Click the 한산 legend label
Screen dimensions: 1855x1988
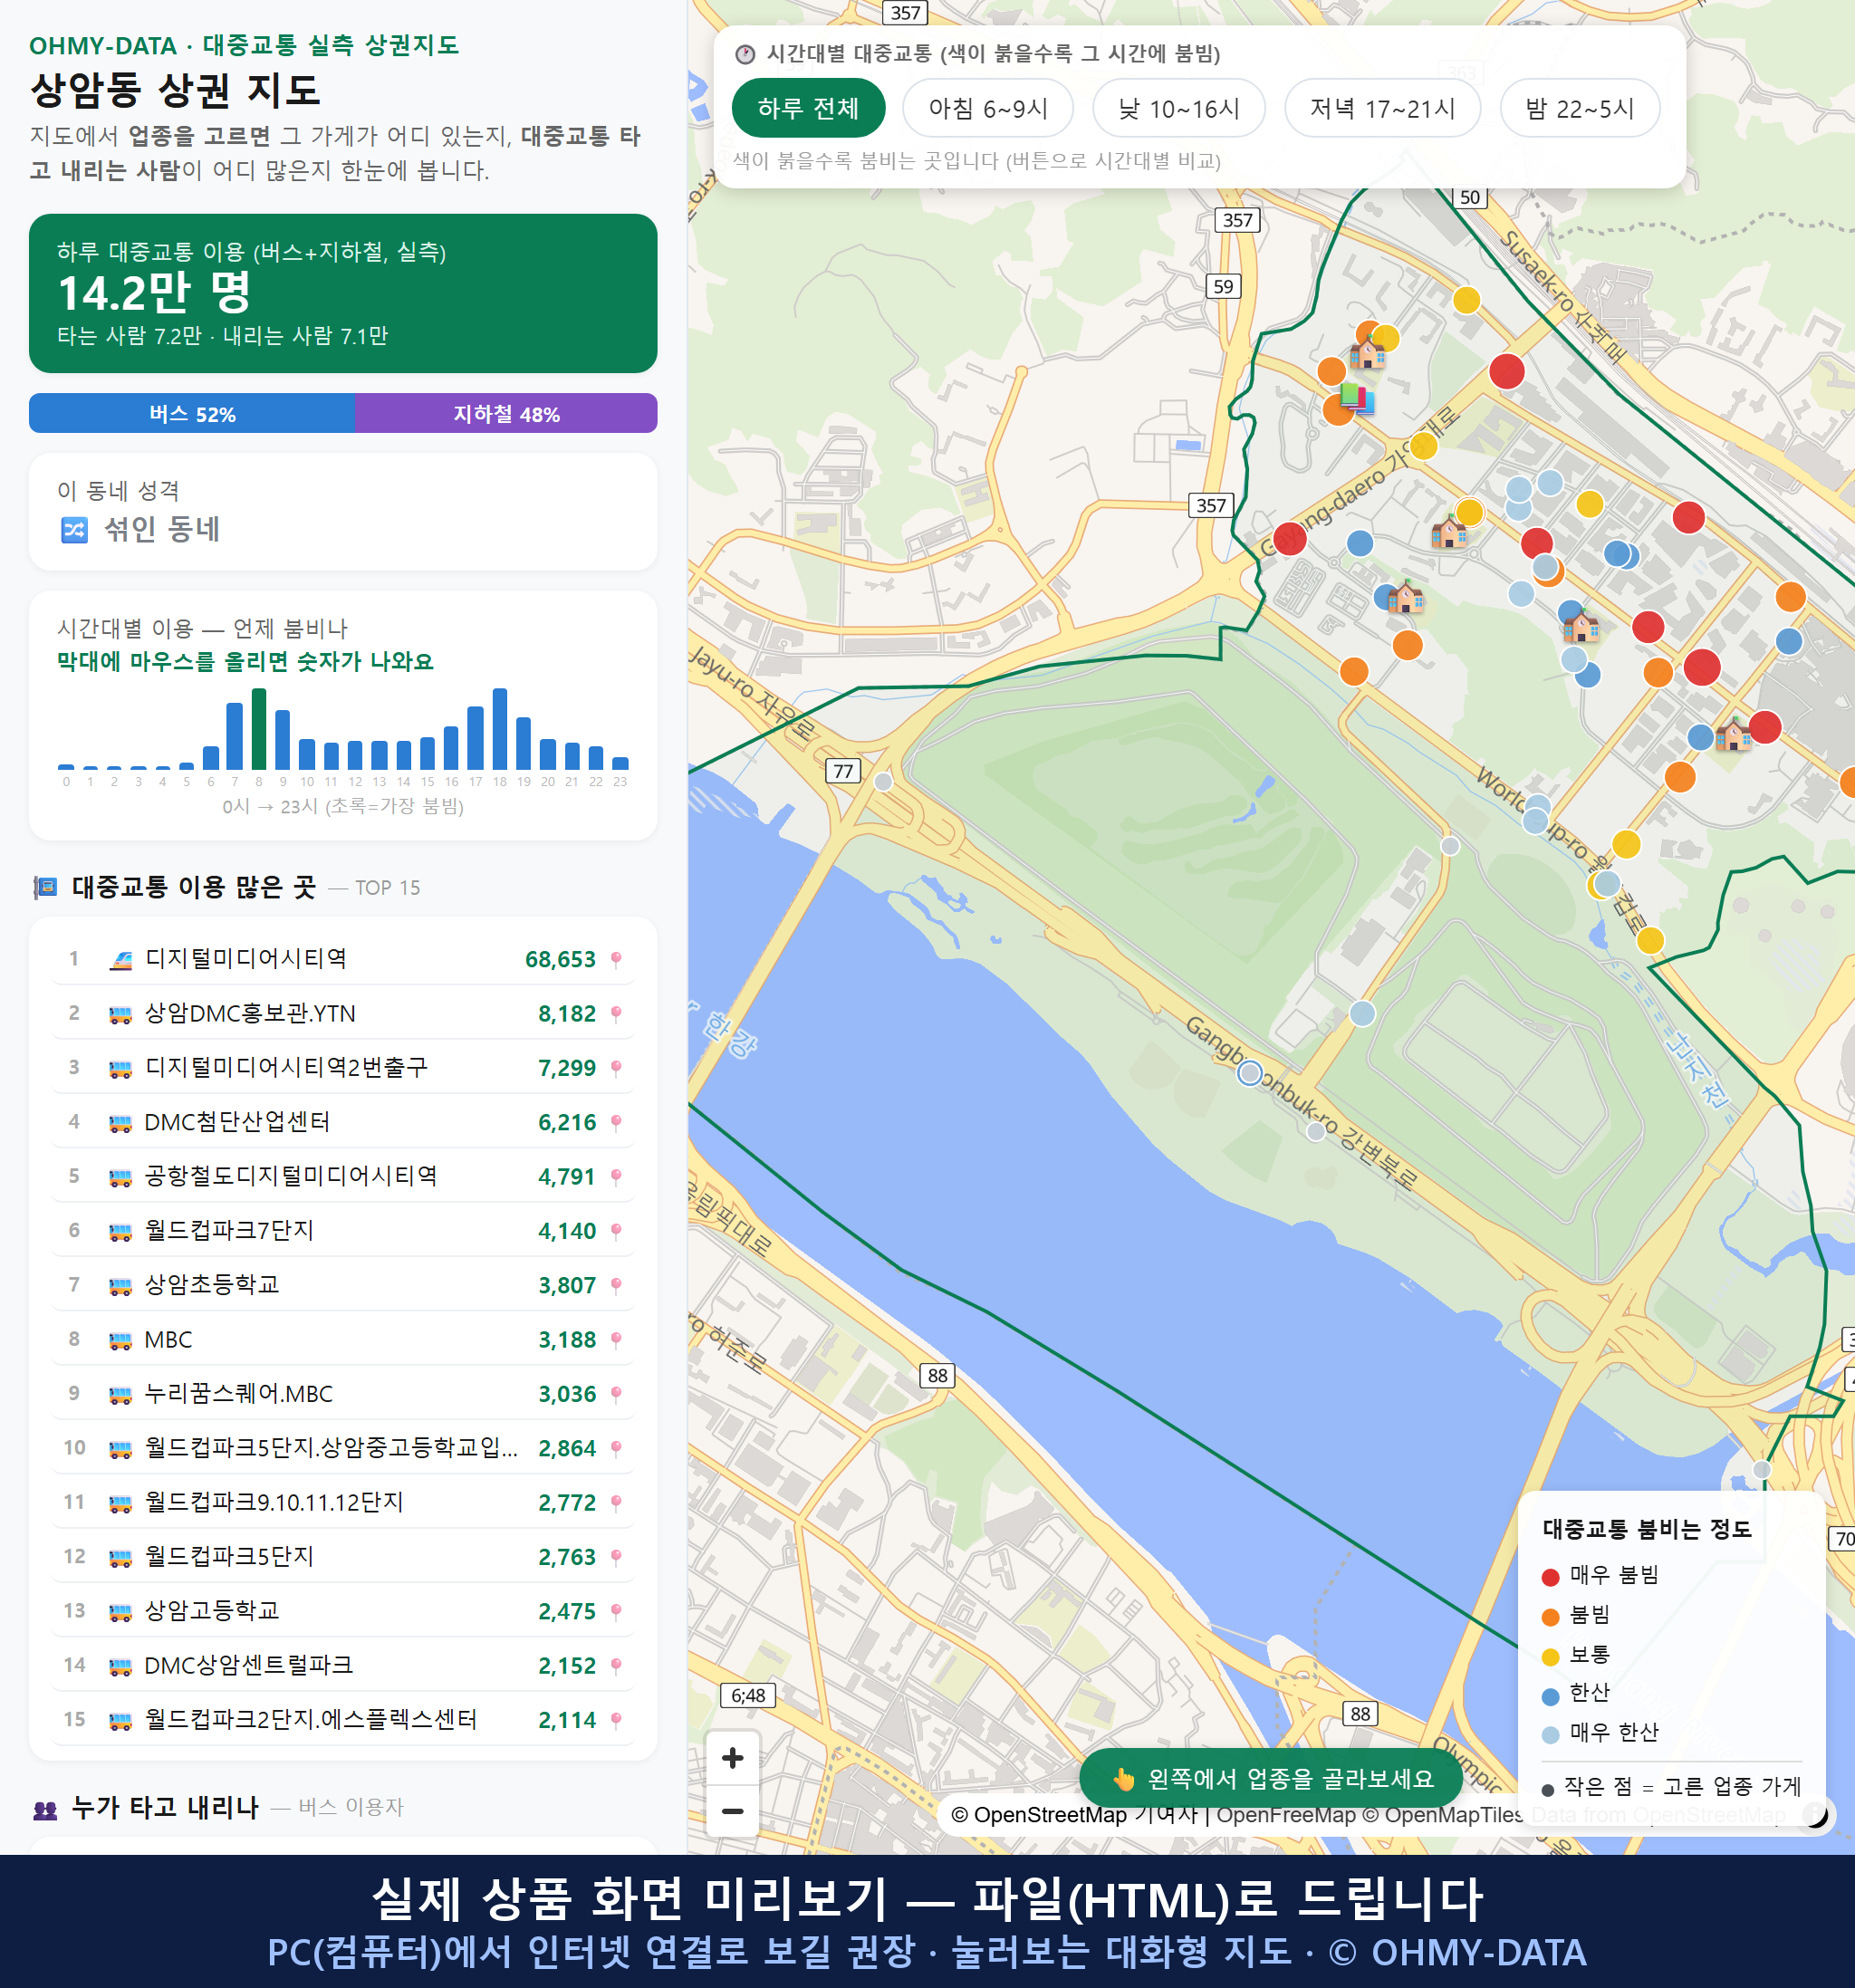click(x=1590, y=1692)
